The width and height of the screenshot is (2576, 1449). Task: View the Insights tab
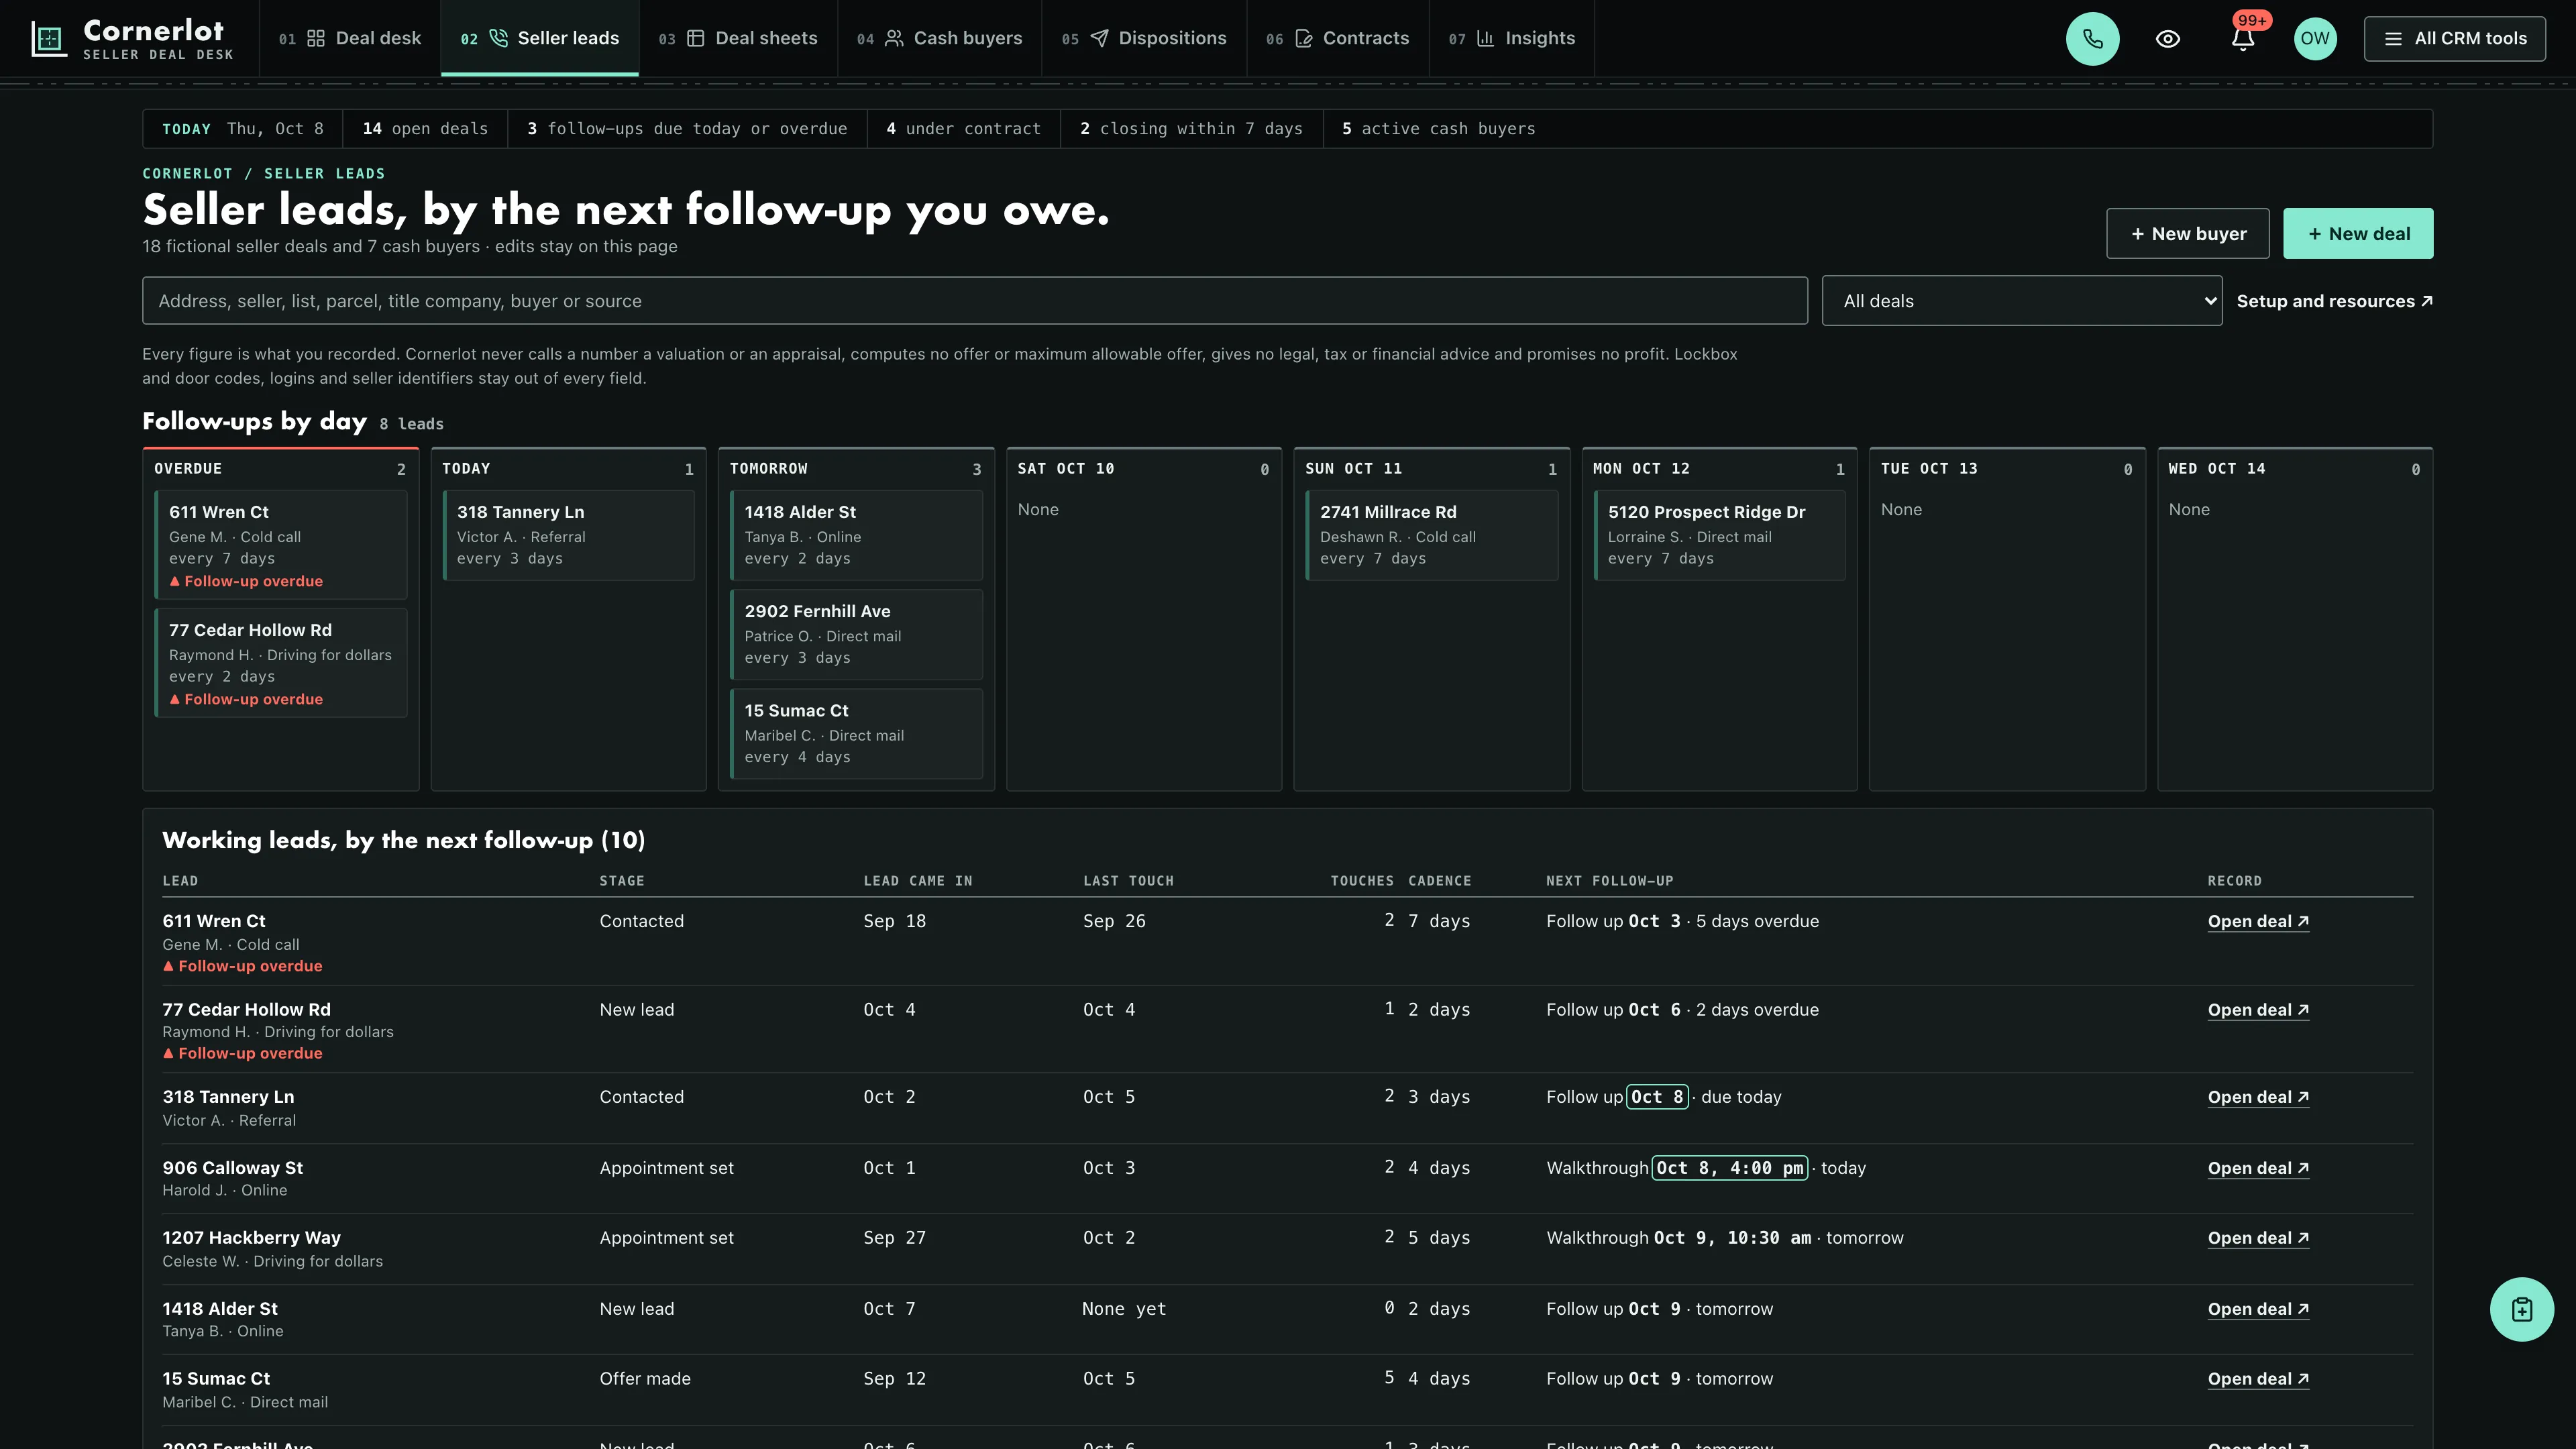(1512, 38)
